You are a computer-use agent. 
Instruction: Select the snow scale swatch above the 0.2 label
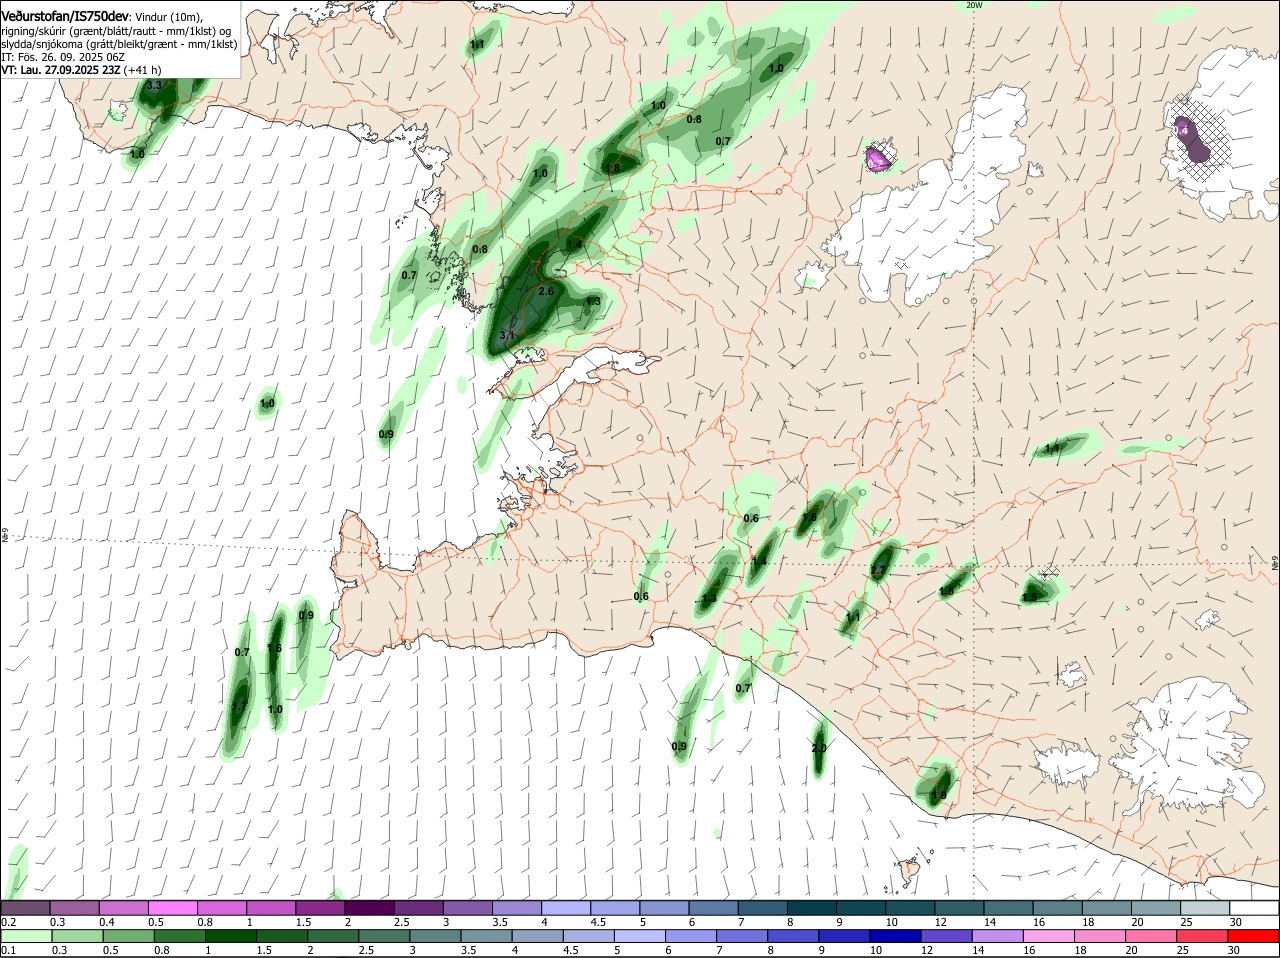pos(24,908)
